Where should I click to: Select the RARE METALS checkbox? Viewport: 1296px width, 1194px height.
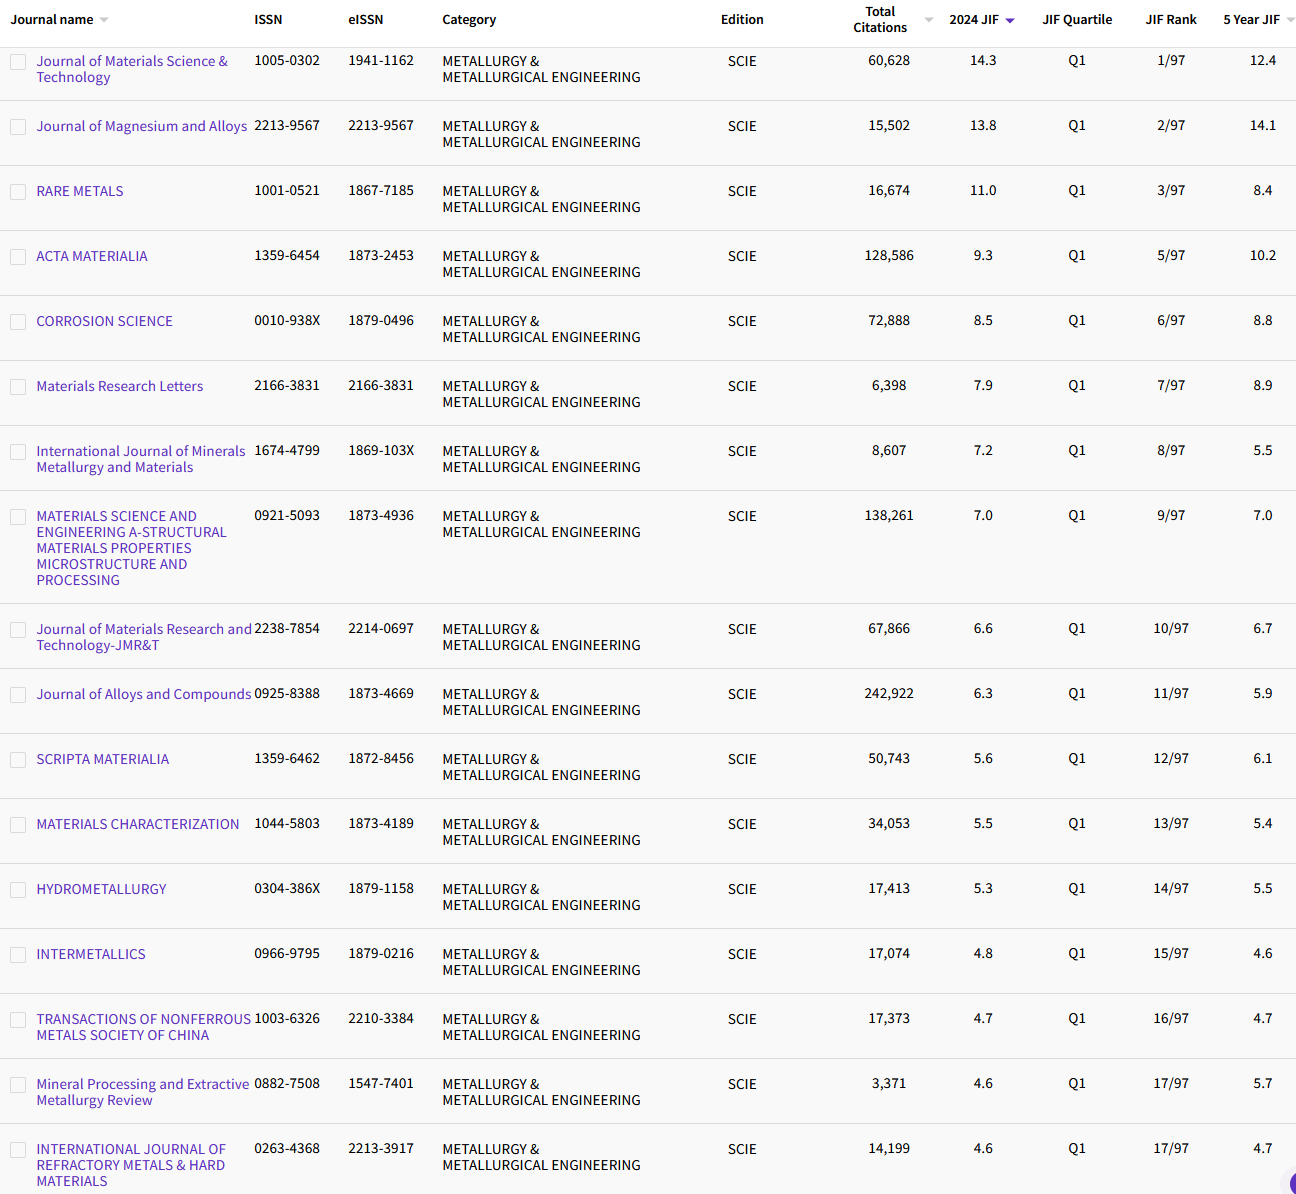tap(17, 191)
